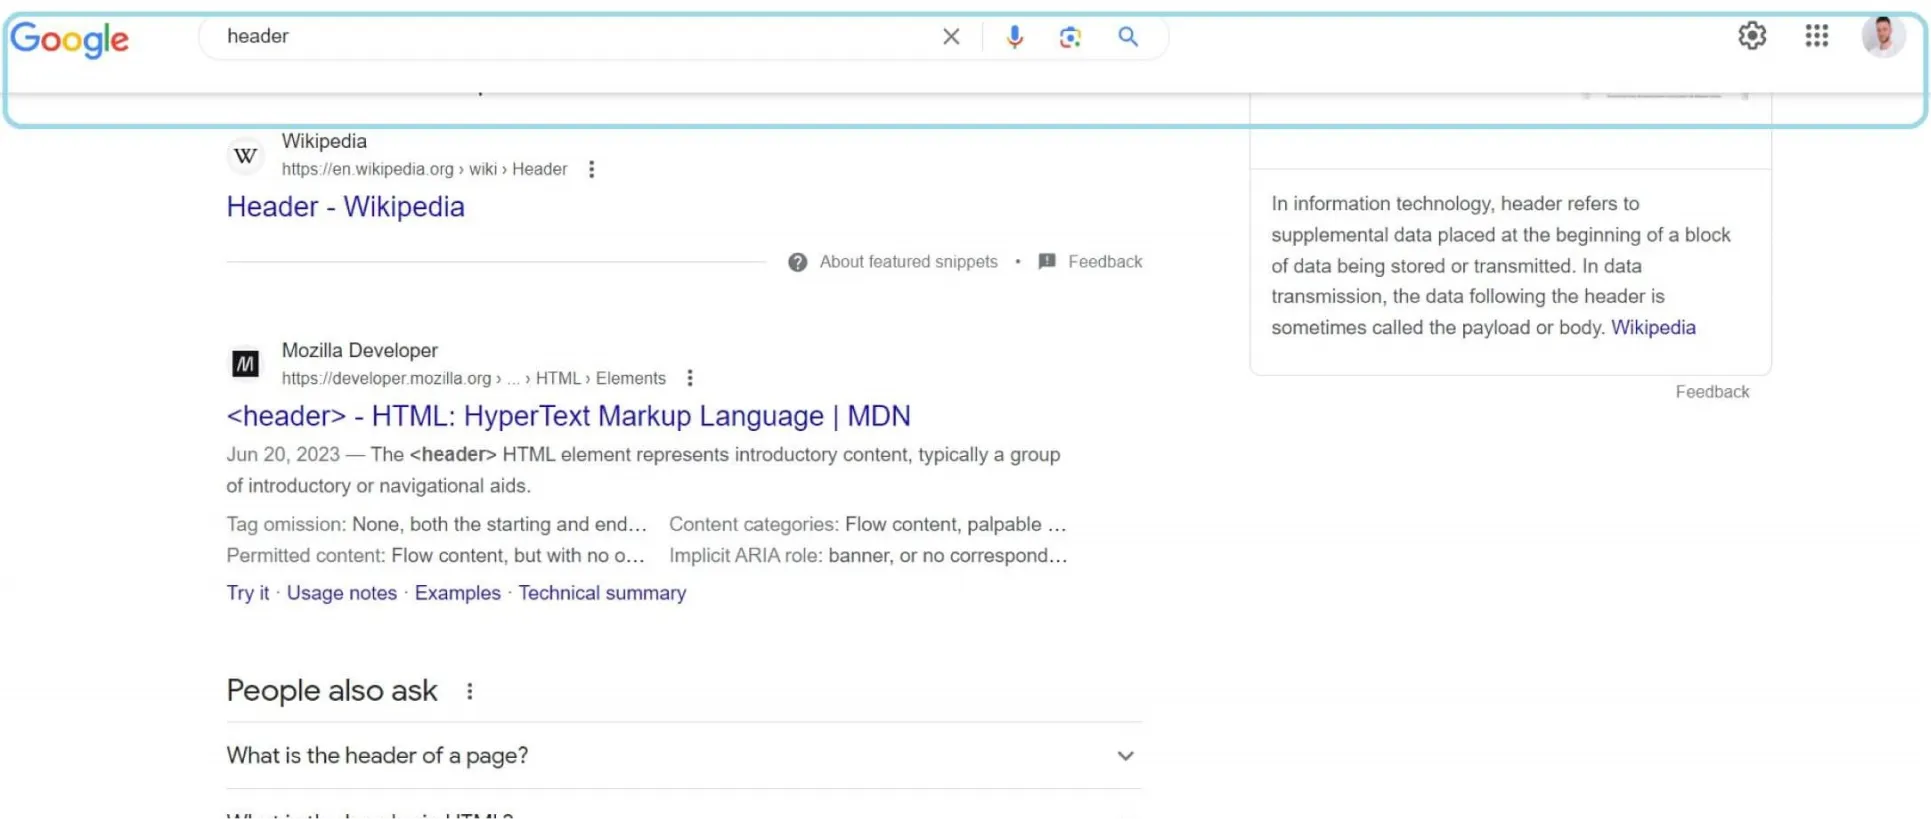The width and height of the screenshot is (1931, 819).
Task: Open People also ask options menu
Action: point(469,691)
